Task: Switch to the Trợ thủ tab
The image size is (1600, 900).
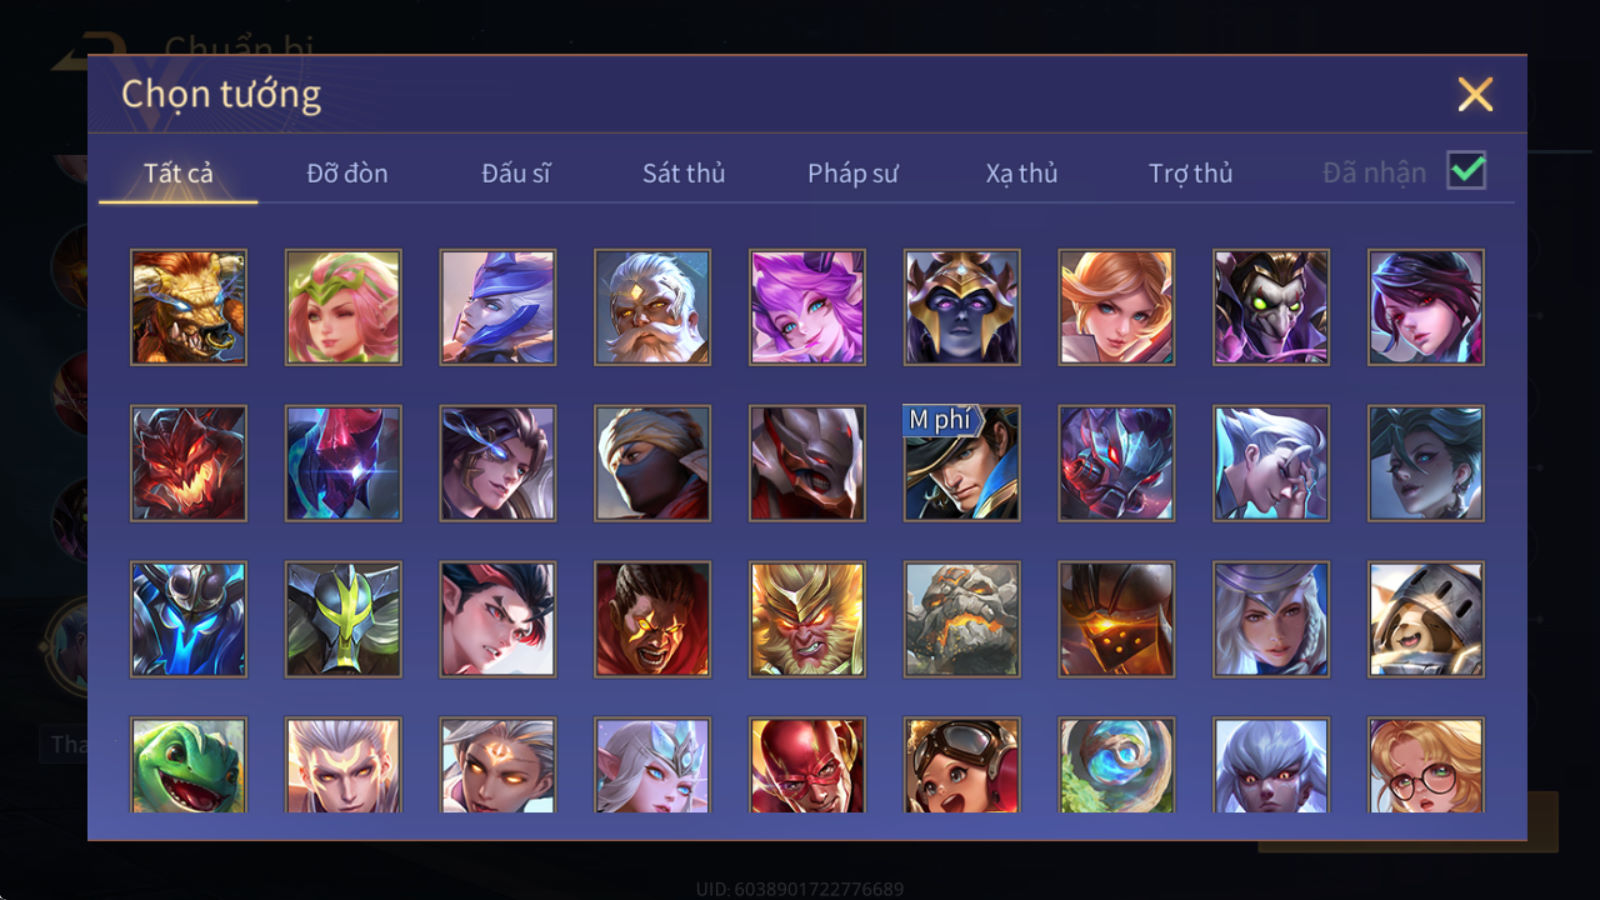Action: [1190, 173]
